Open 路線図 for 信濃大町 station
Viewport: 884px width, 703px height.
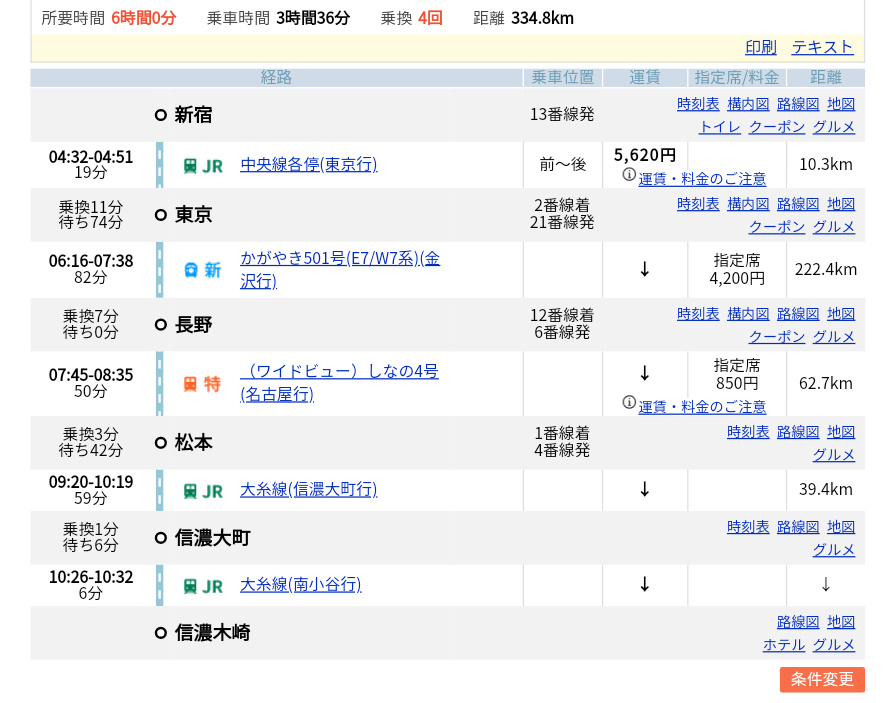pos(798,527)
